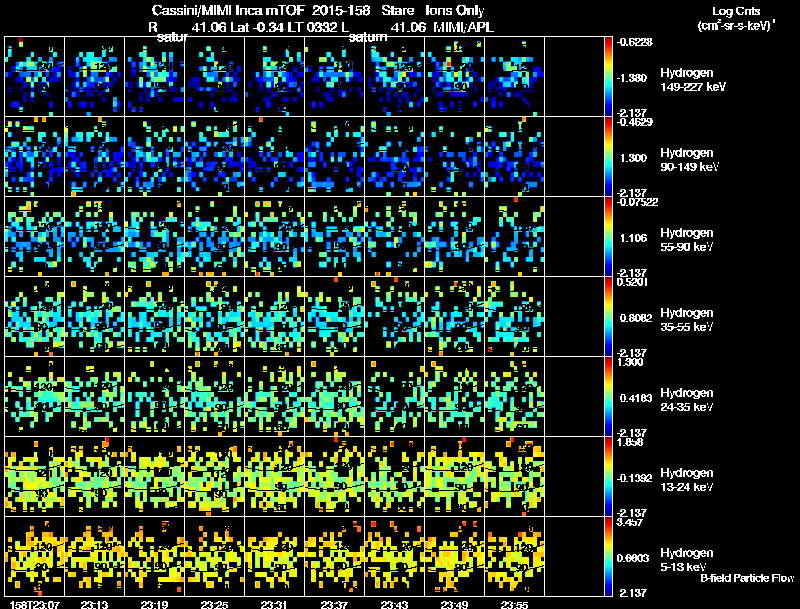800x609 pixels.
Task: Click the '23:31' time axis label
Action: [x=274, y=605]
